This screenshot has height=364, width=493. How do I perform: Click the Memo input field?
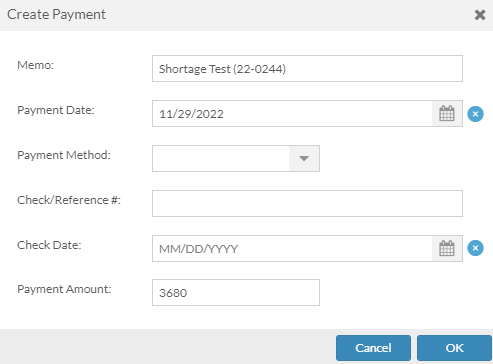(x=307, y=69)
